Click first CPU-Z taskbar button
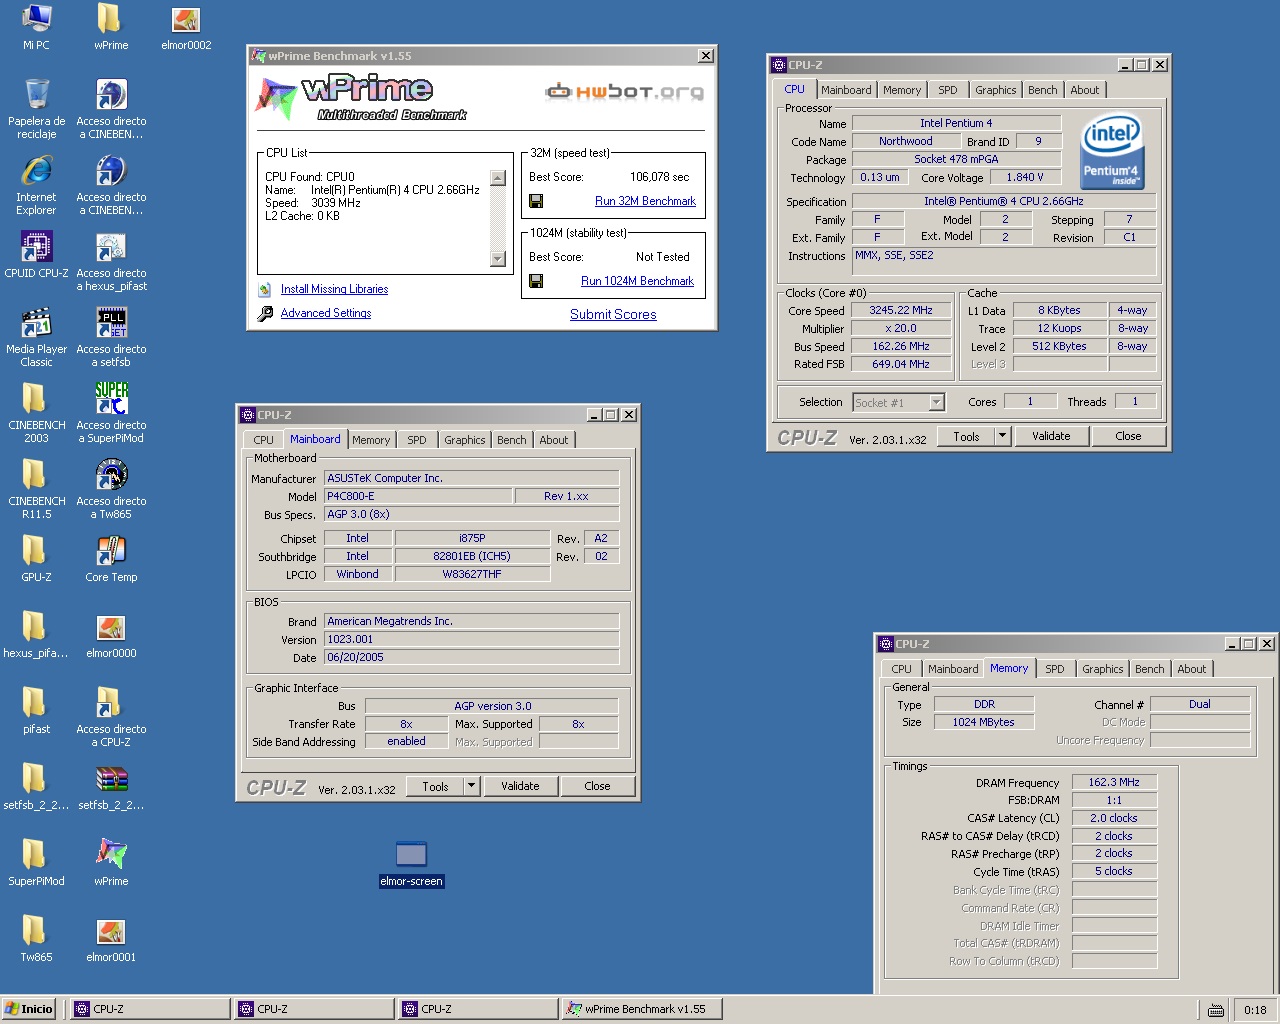This screenshot has width=1280, height=1024. click(x=150, y=1009)
